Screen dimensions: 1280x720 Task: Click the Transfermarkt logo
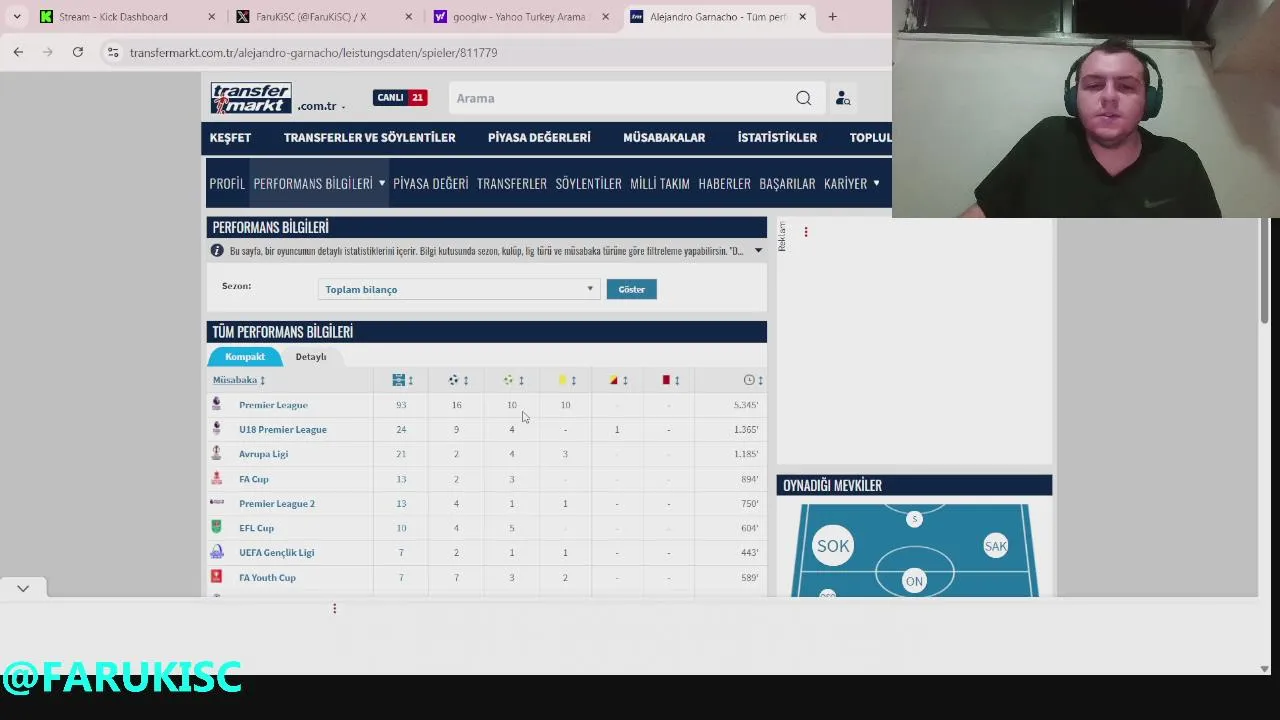point(251,98)
